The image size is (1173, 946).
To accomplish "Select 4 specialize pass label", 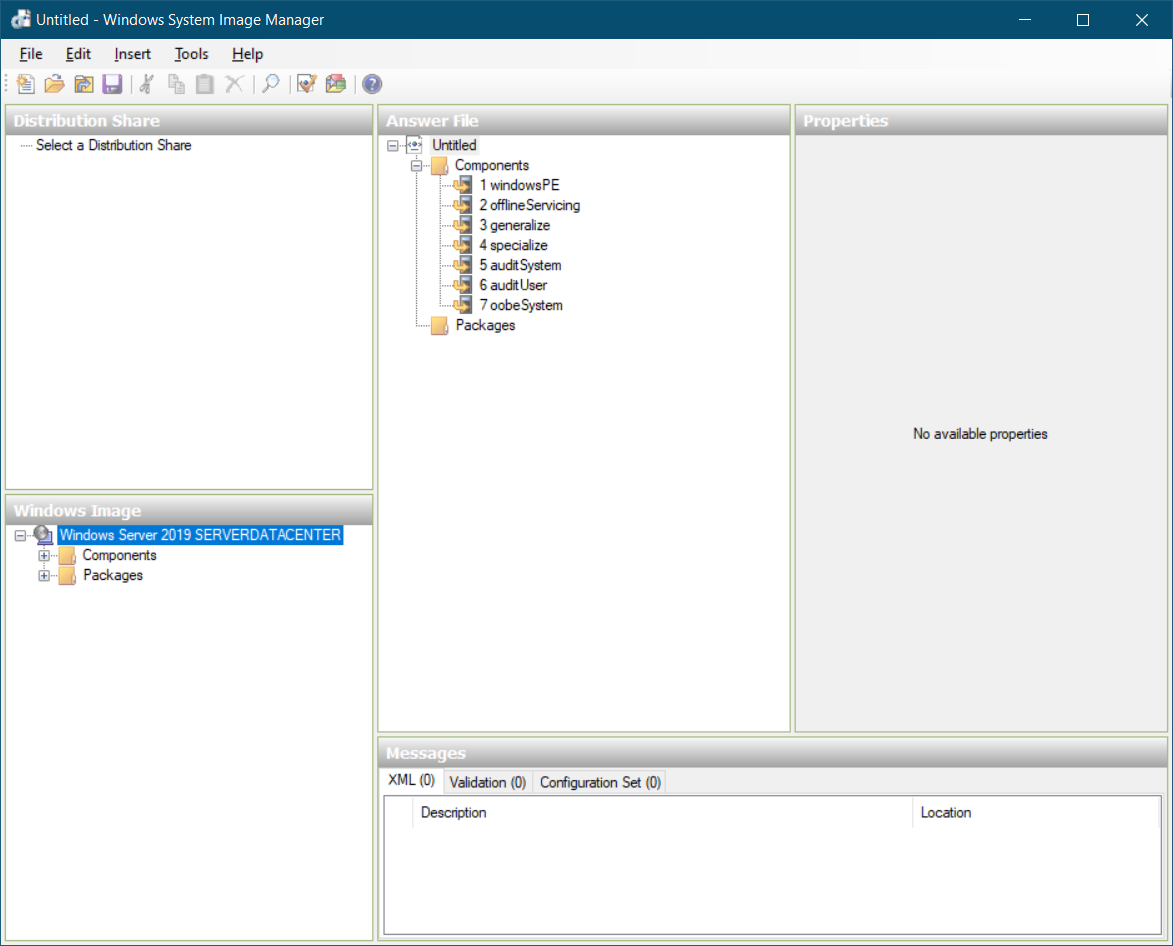I will click(x=513, y=245).
